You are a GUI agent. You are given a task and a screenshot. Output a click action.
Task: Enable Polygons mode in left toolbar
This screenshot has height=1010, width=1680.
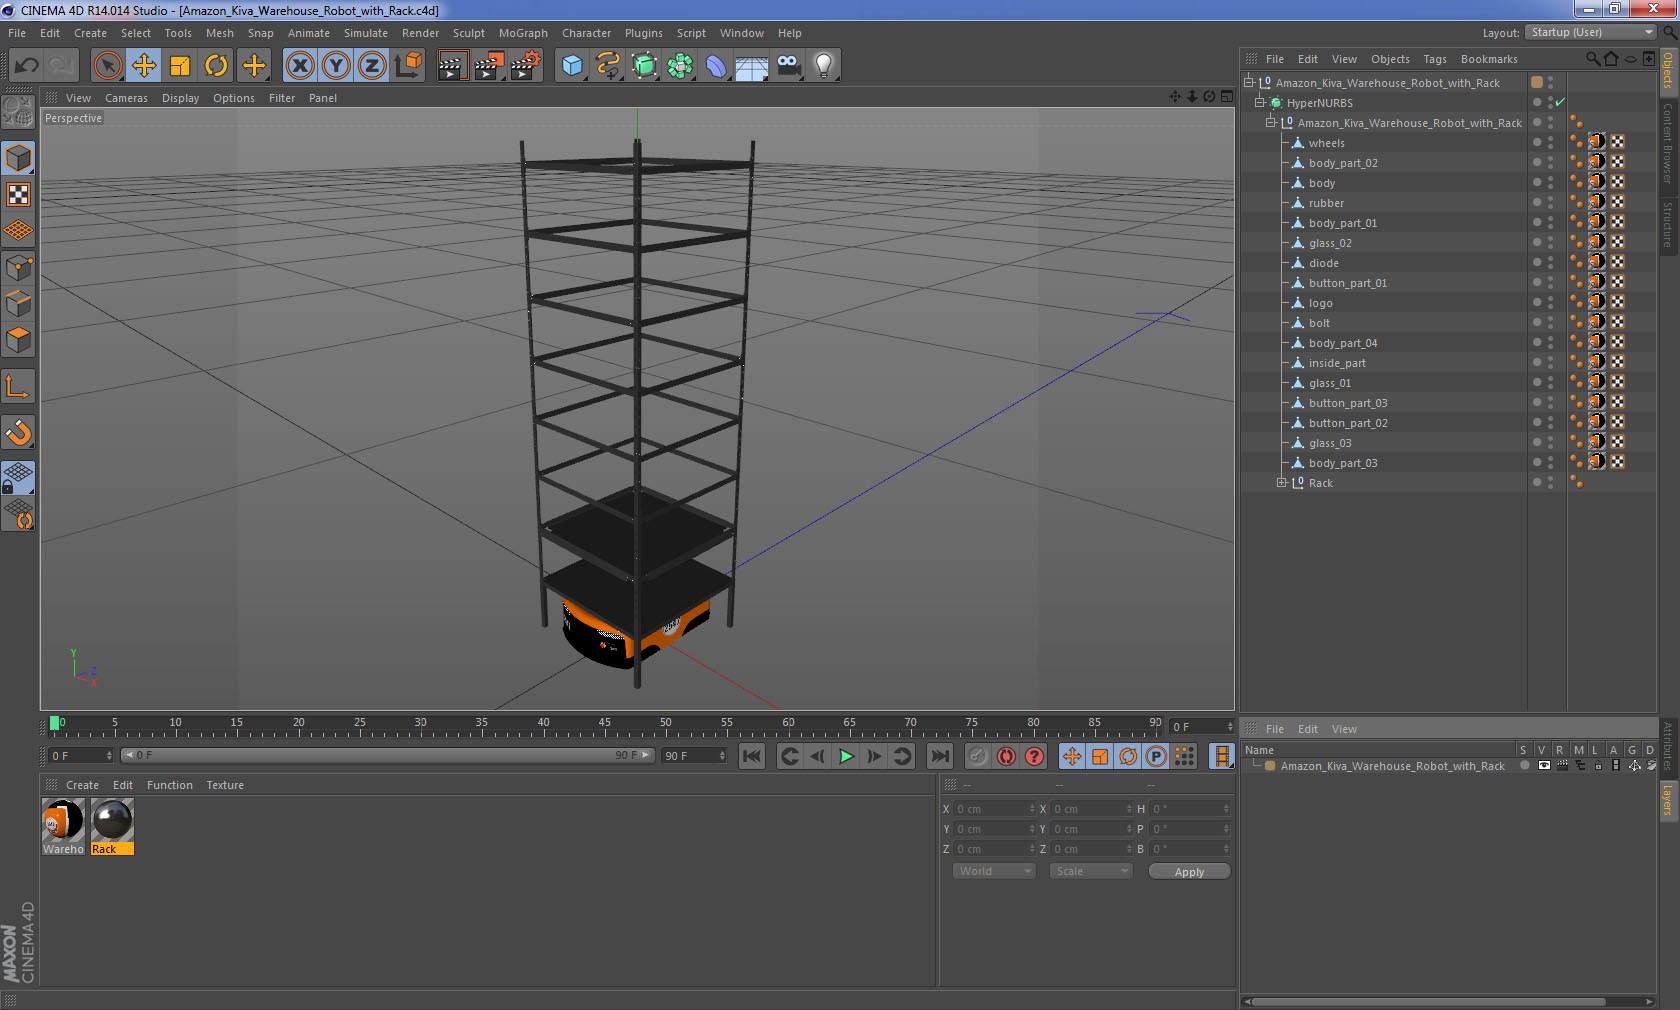tap(19, 340)
